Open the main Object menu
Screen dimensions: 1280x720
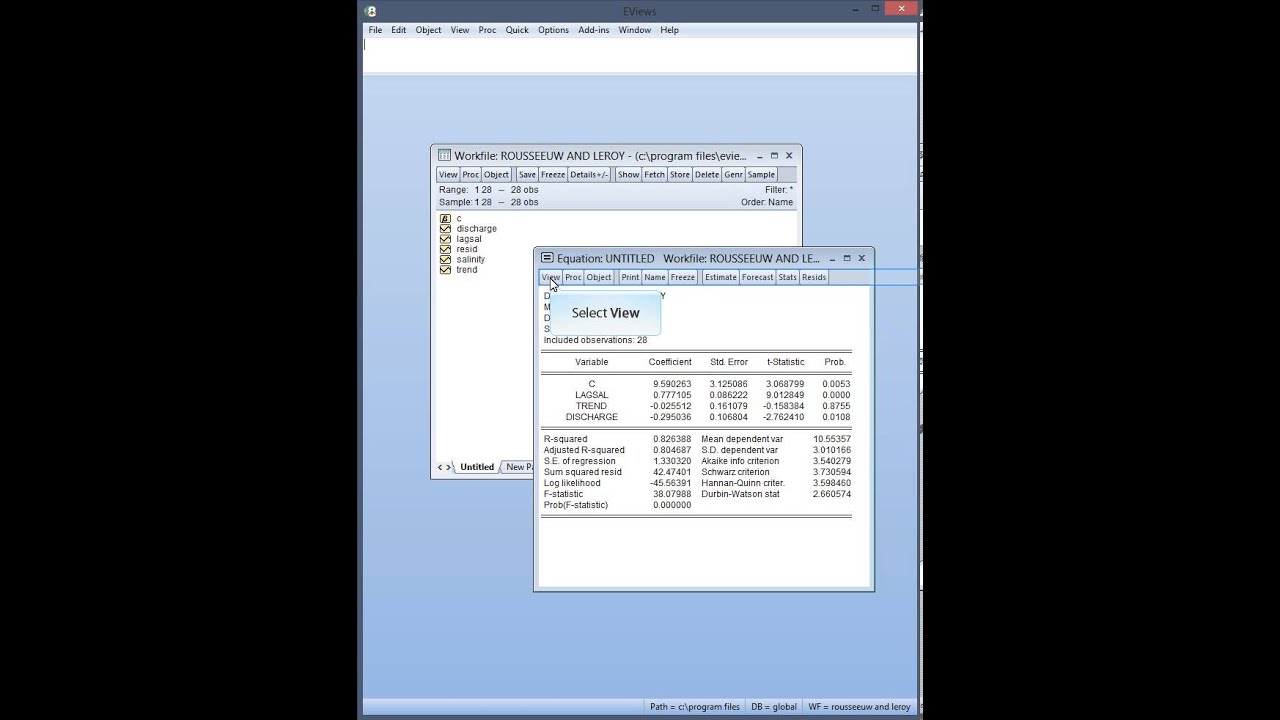click(428, 30)
